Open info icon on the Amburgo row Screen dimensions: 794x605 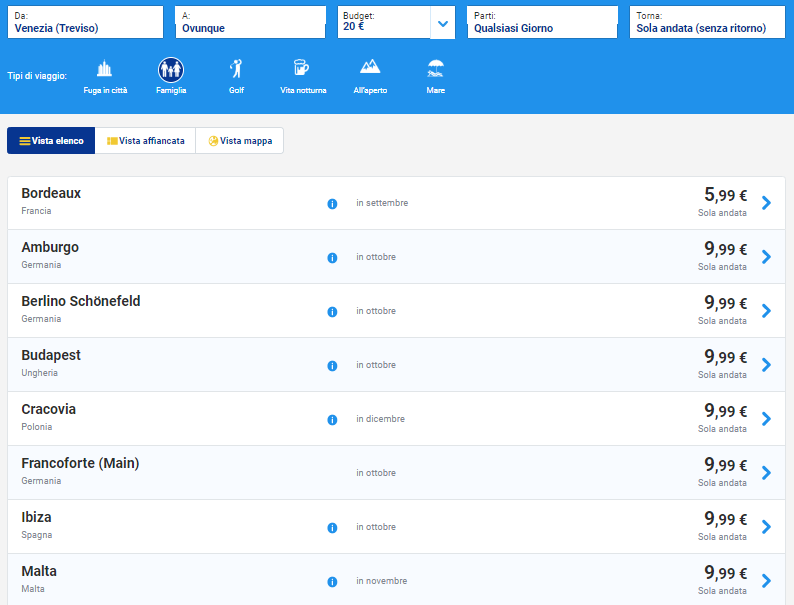pos(332,258)
